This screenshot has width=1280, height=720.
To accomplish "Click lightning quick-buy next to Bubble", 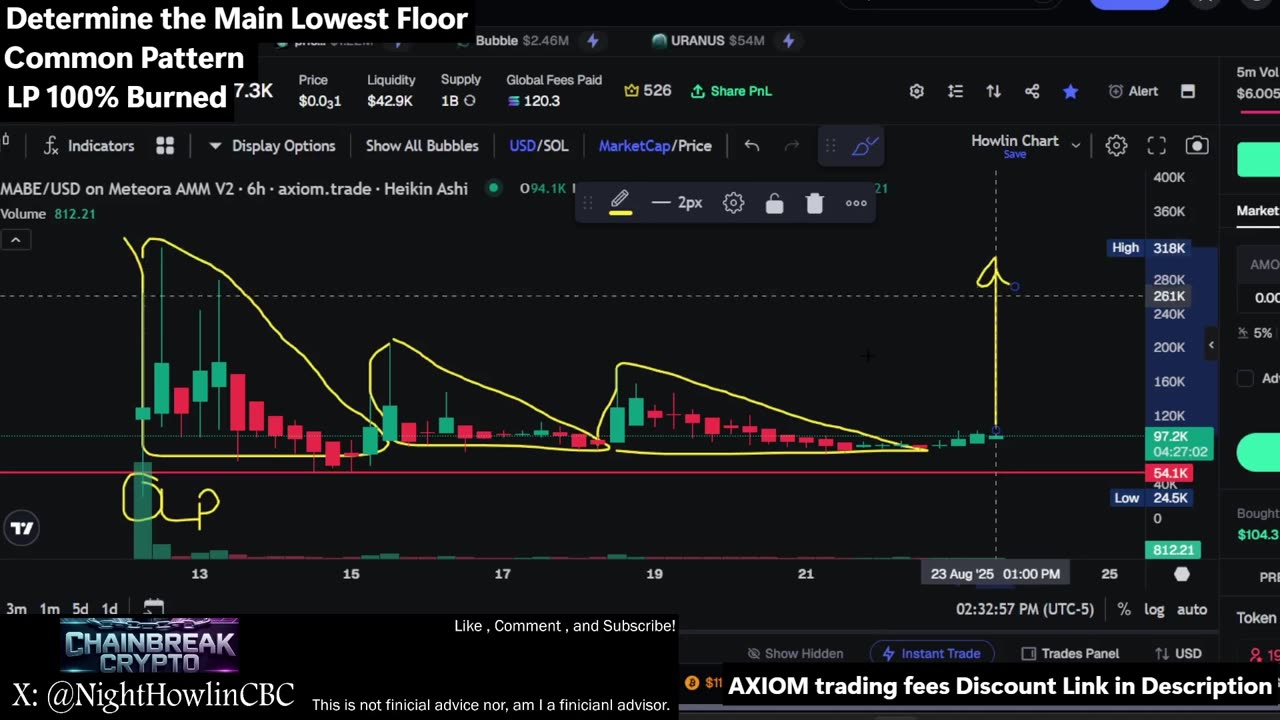I will pos(592,41).
